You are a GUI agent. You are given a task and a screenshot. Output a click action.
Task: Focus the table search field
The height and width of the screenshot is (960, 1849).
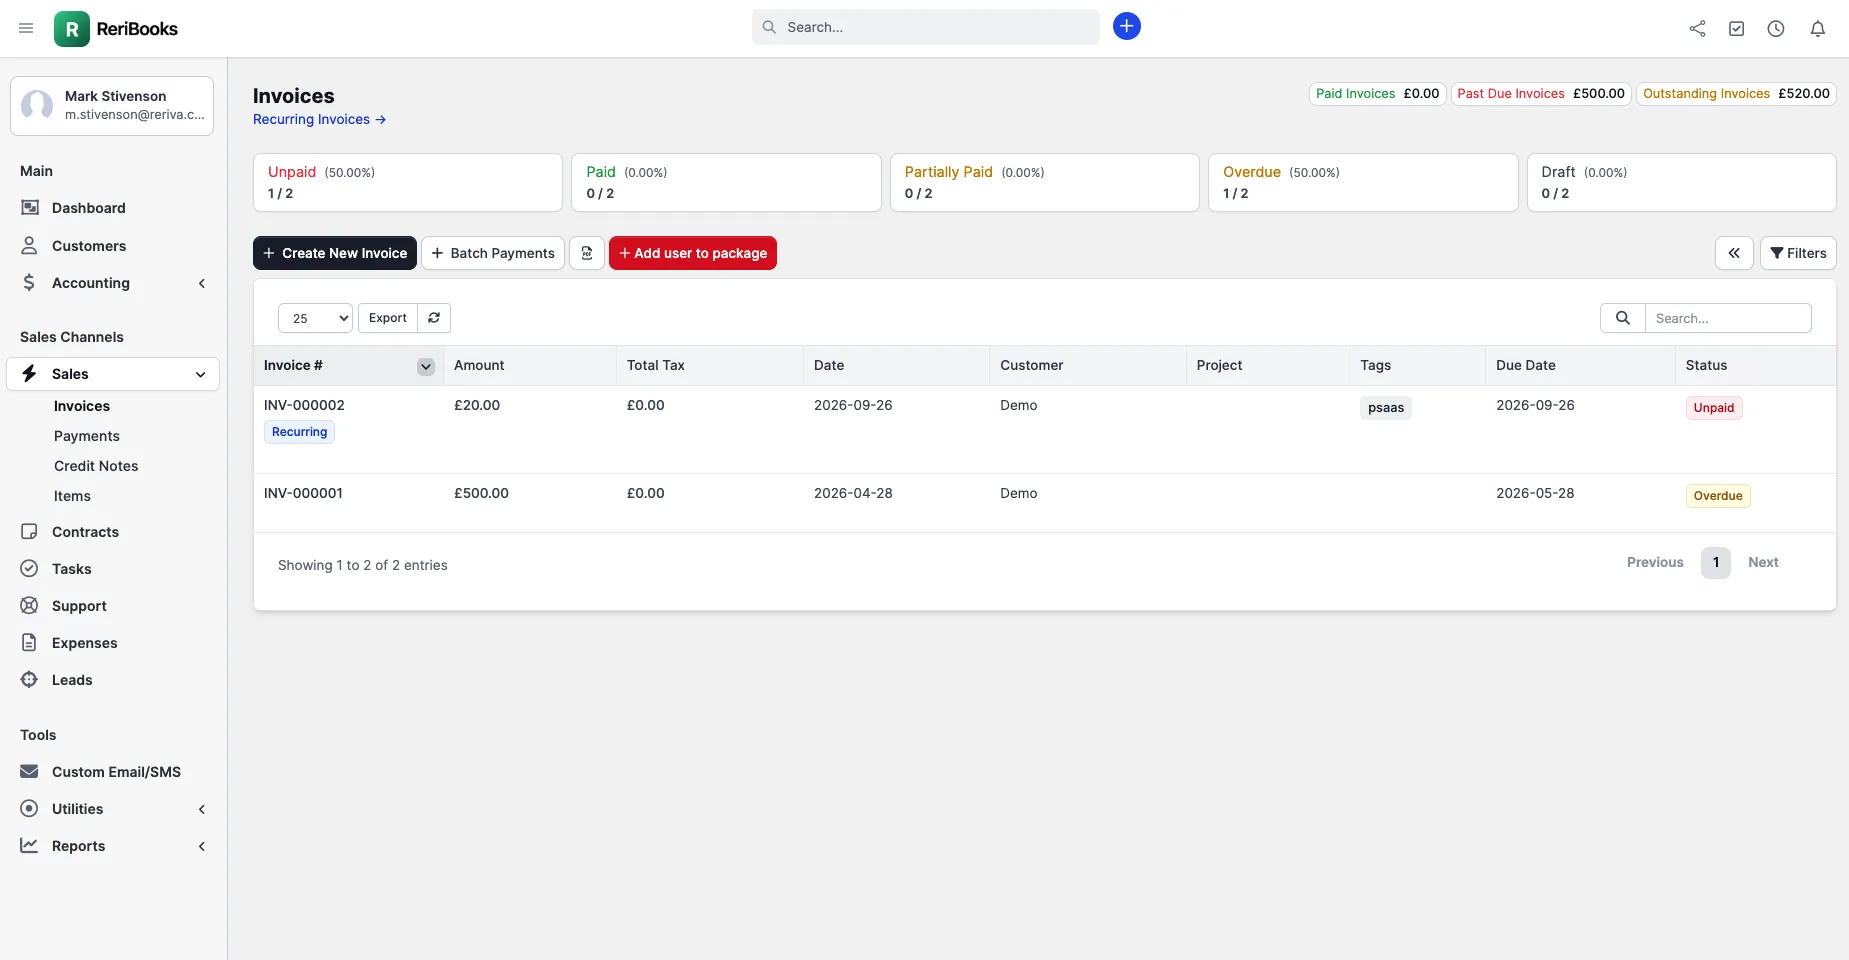click(1728, 318)
